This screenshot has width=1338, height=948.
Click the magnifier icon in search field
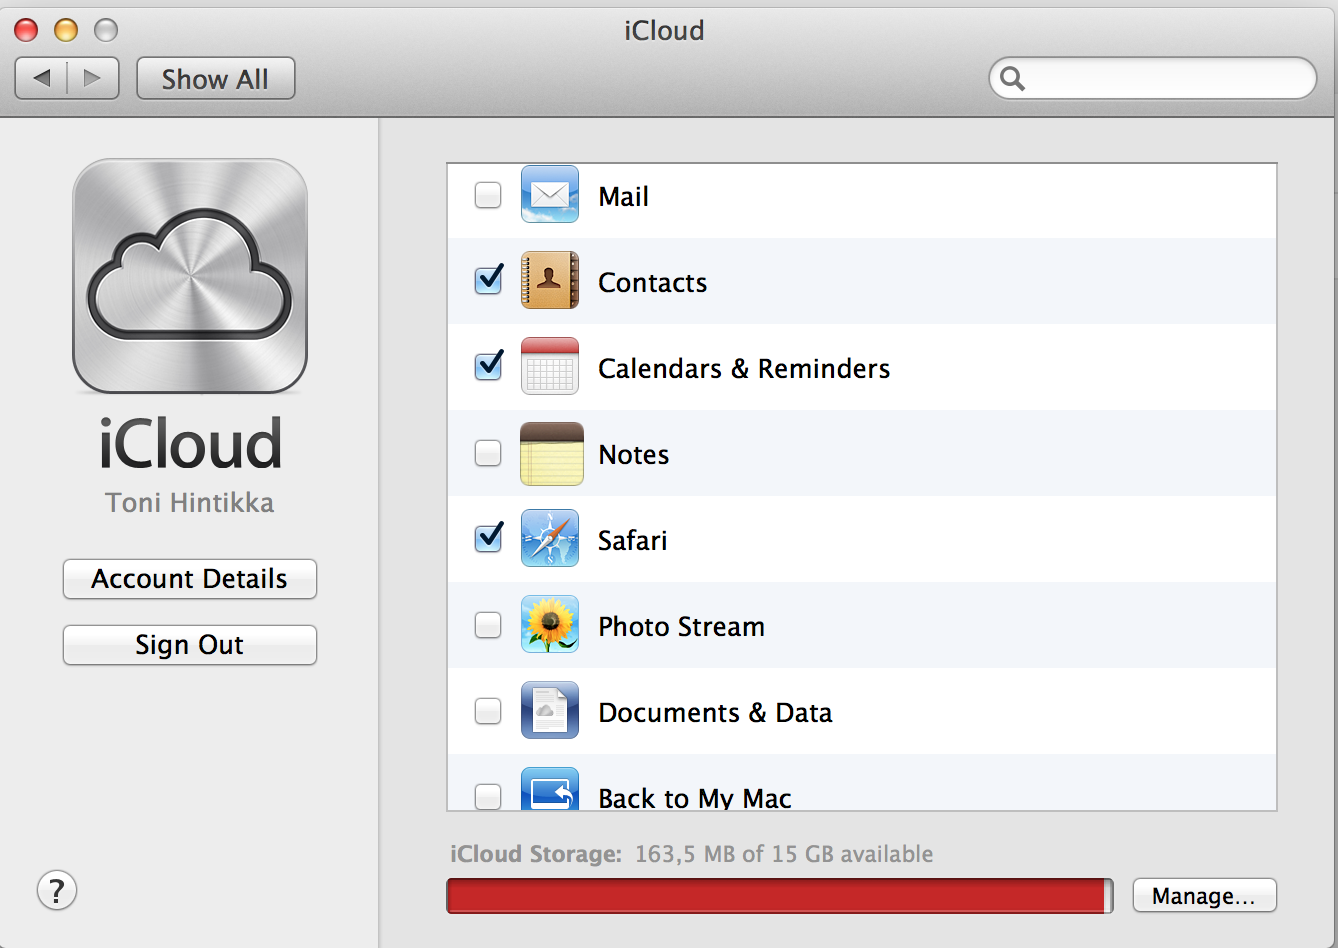pos(1013,79)
